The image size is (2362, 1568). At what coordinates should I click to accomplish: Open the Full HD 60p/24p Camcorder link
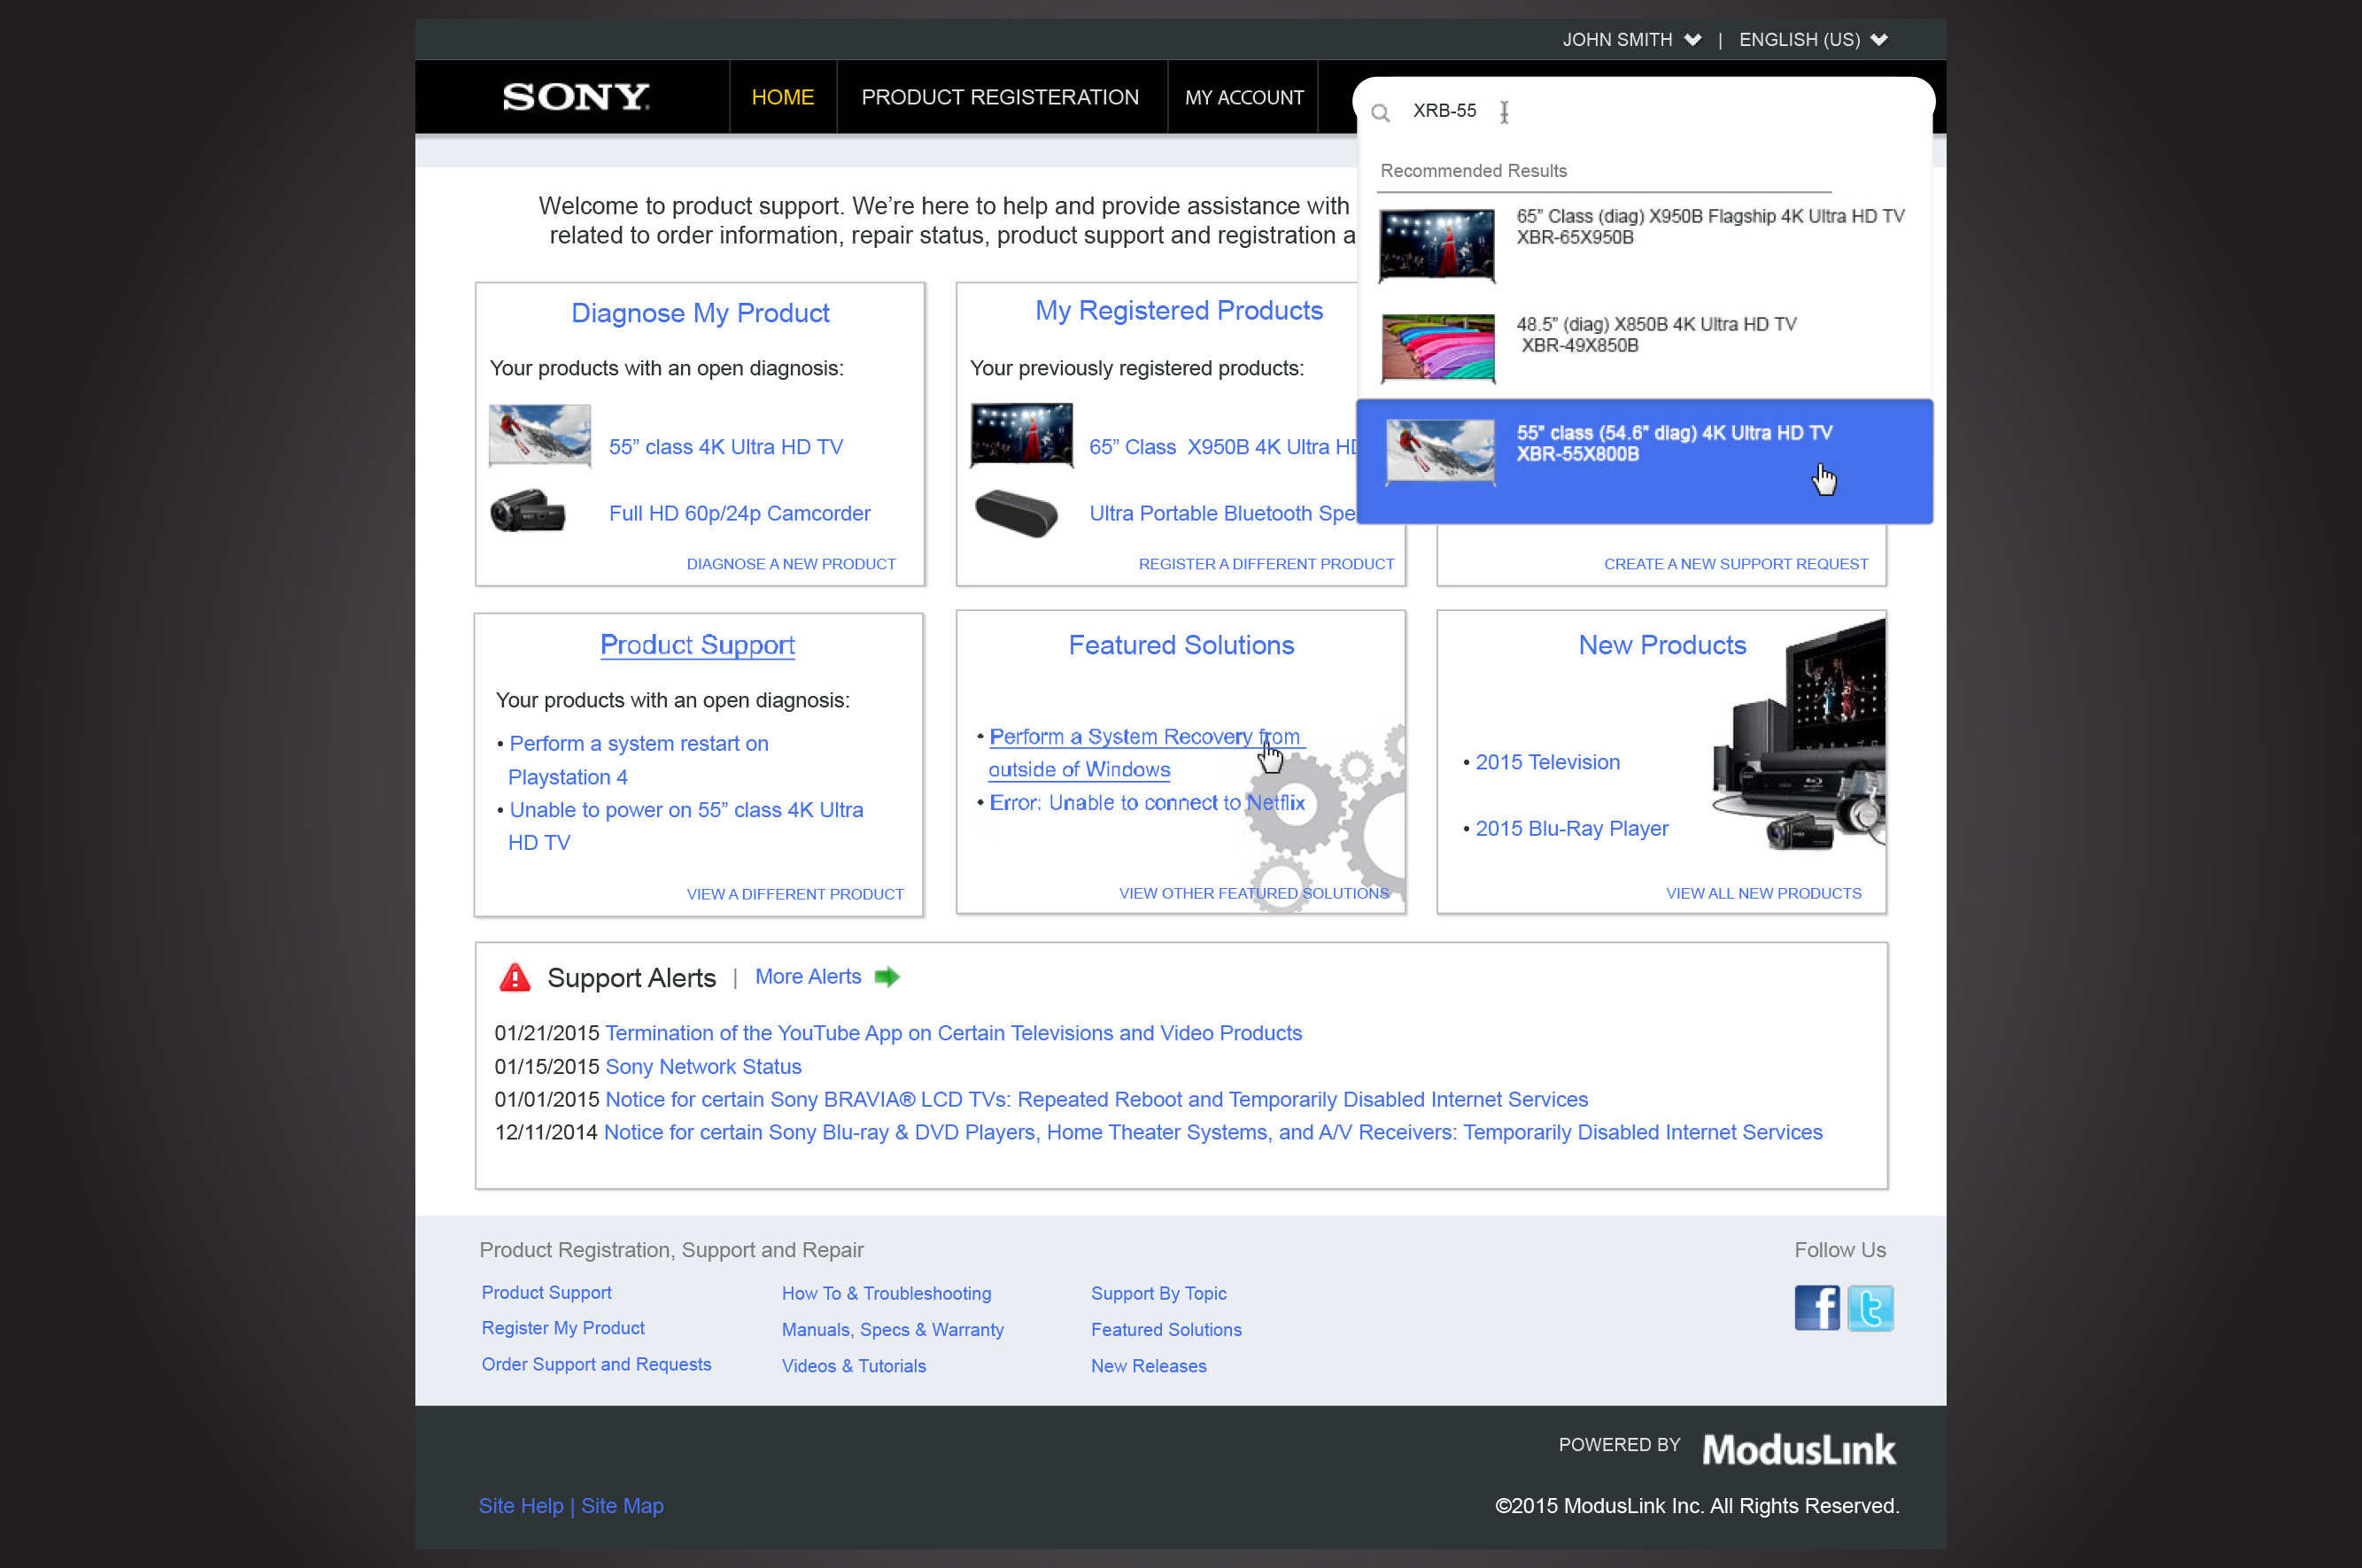pyautogui.click(x=740, y=513)
